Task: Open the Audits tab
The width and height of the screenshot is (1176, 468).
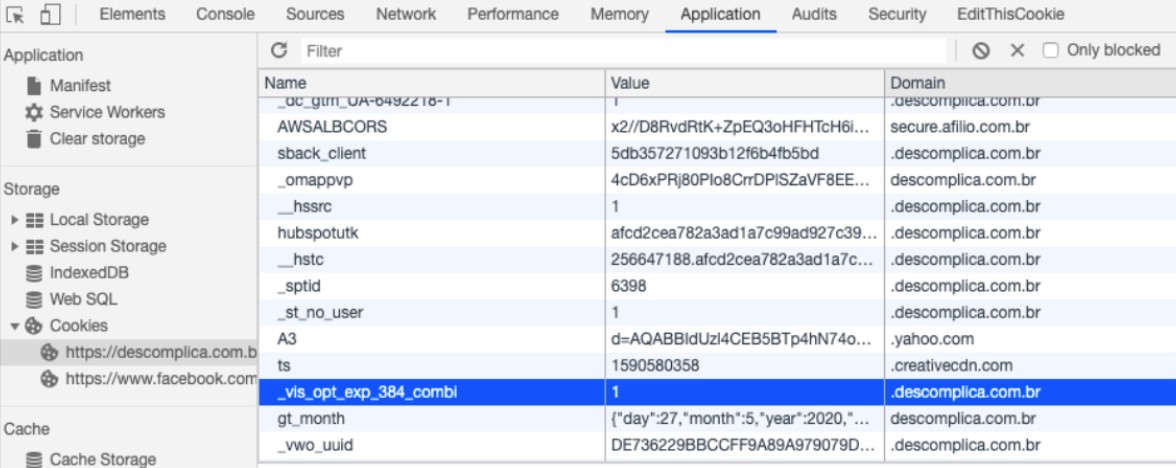Action: point(814,14)
